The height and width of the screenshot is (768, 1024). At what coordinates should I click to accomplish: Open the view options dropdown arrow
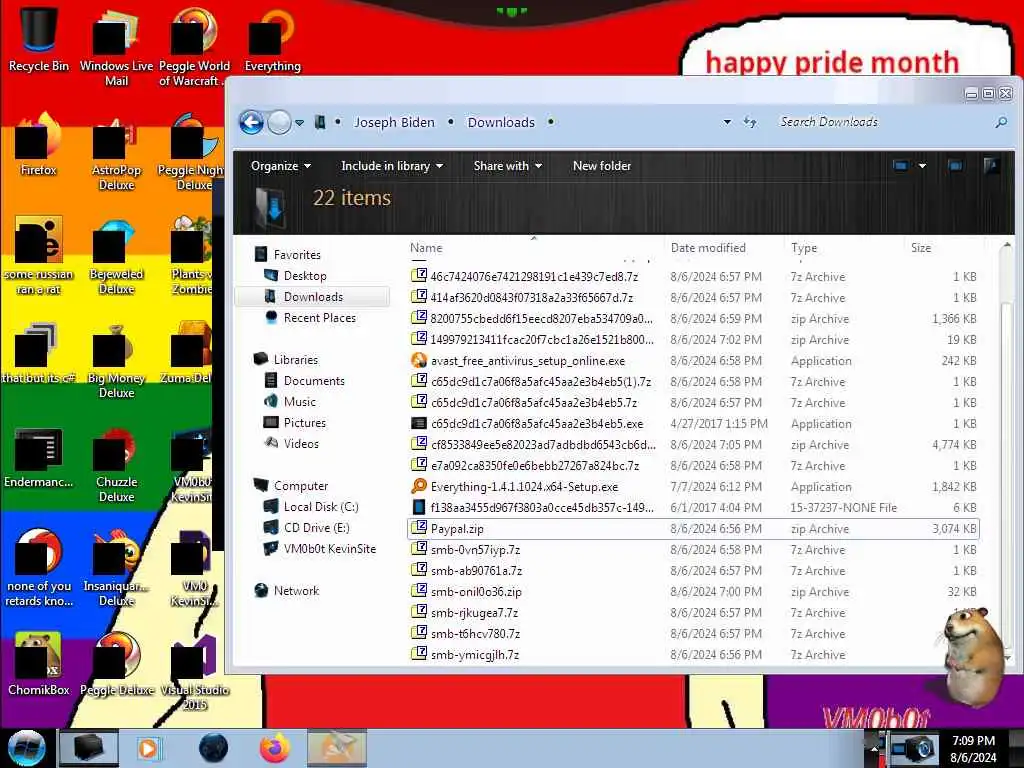(x=922, y=166)
